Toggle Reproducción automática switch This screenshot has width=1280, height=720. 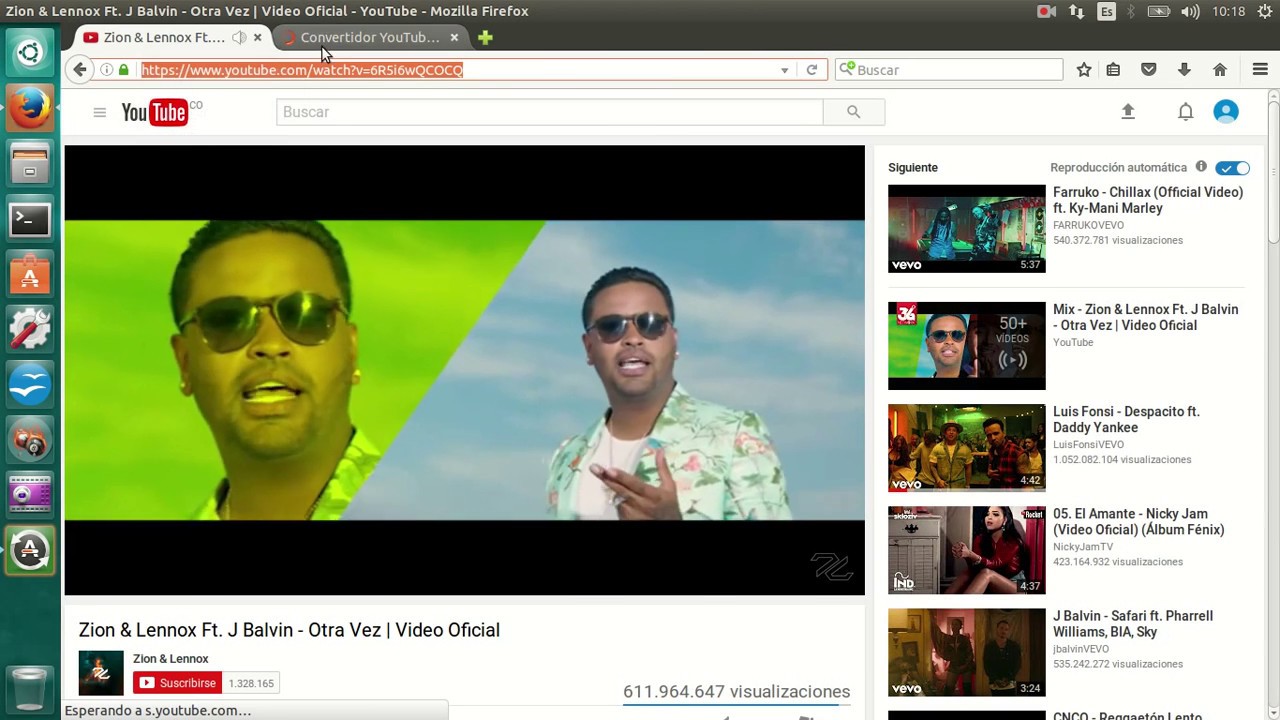point(1232,168)
